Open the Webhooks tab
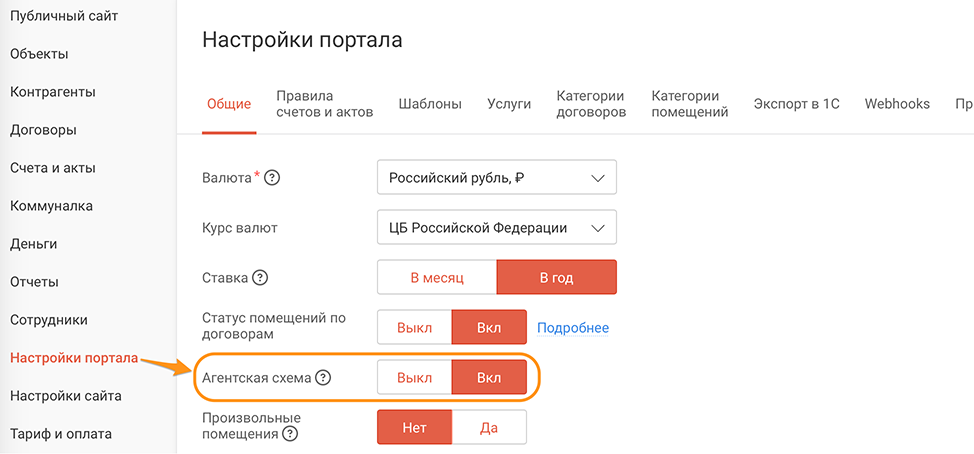Screen dimensions: 974x454 (897, 104)
